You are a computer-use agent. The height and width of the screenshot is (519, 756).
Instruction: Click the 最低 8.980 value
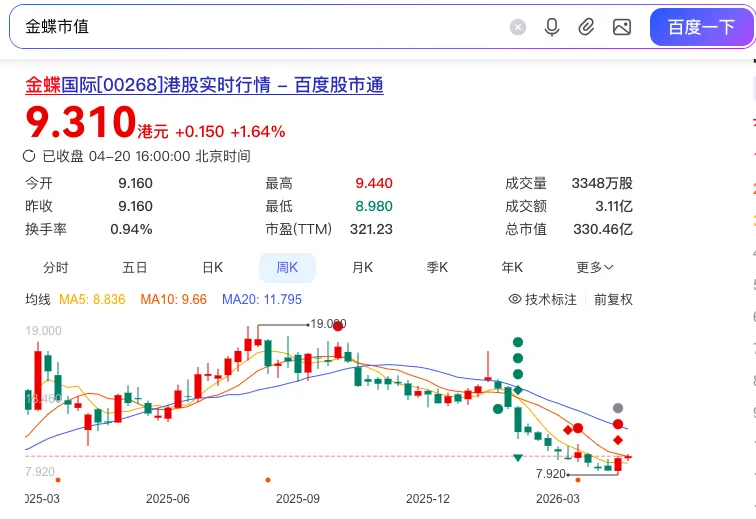point(374,206)
